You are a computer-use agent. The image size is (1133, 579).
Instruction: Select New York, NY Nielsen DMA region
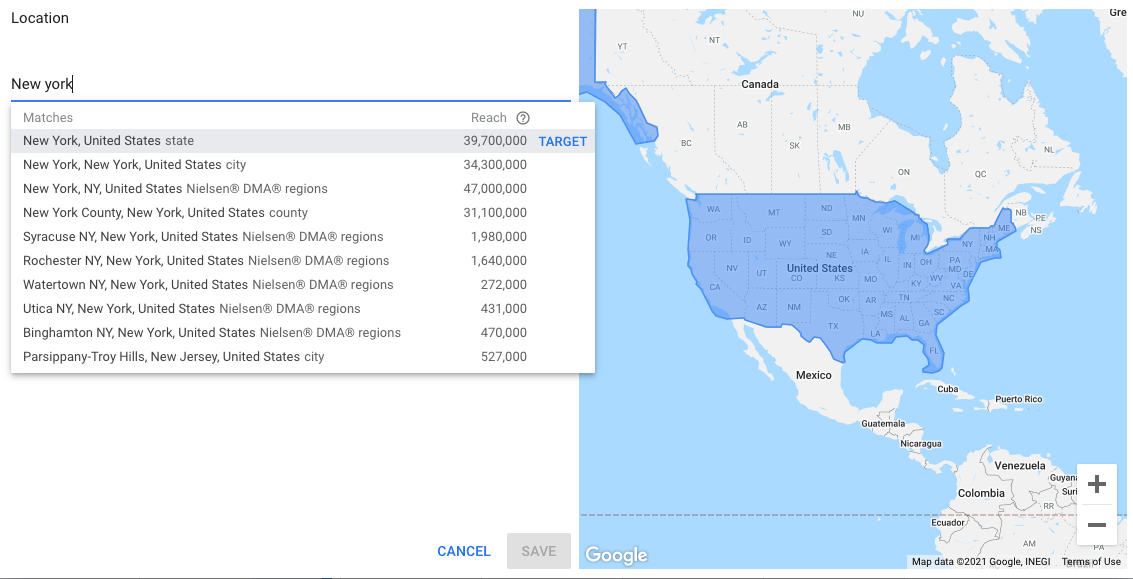click(175, 189)
